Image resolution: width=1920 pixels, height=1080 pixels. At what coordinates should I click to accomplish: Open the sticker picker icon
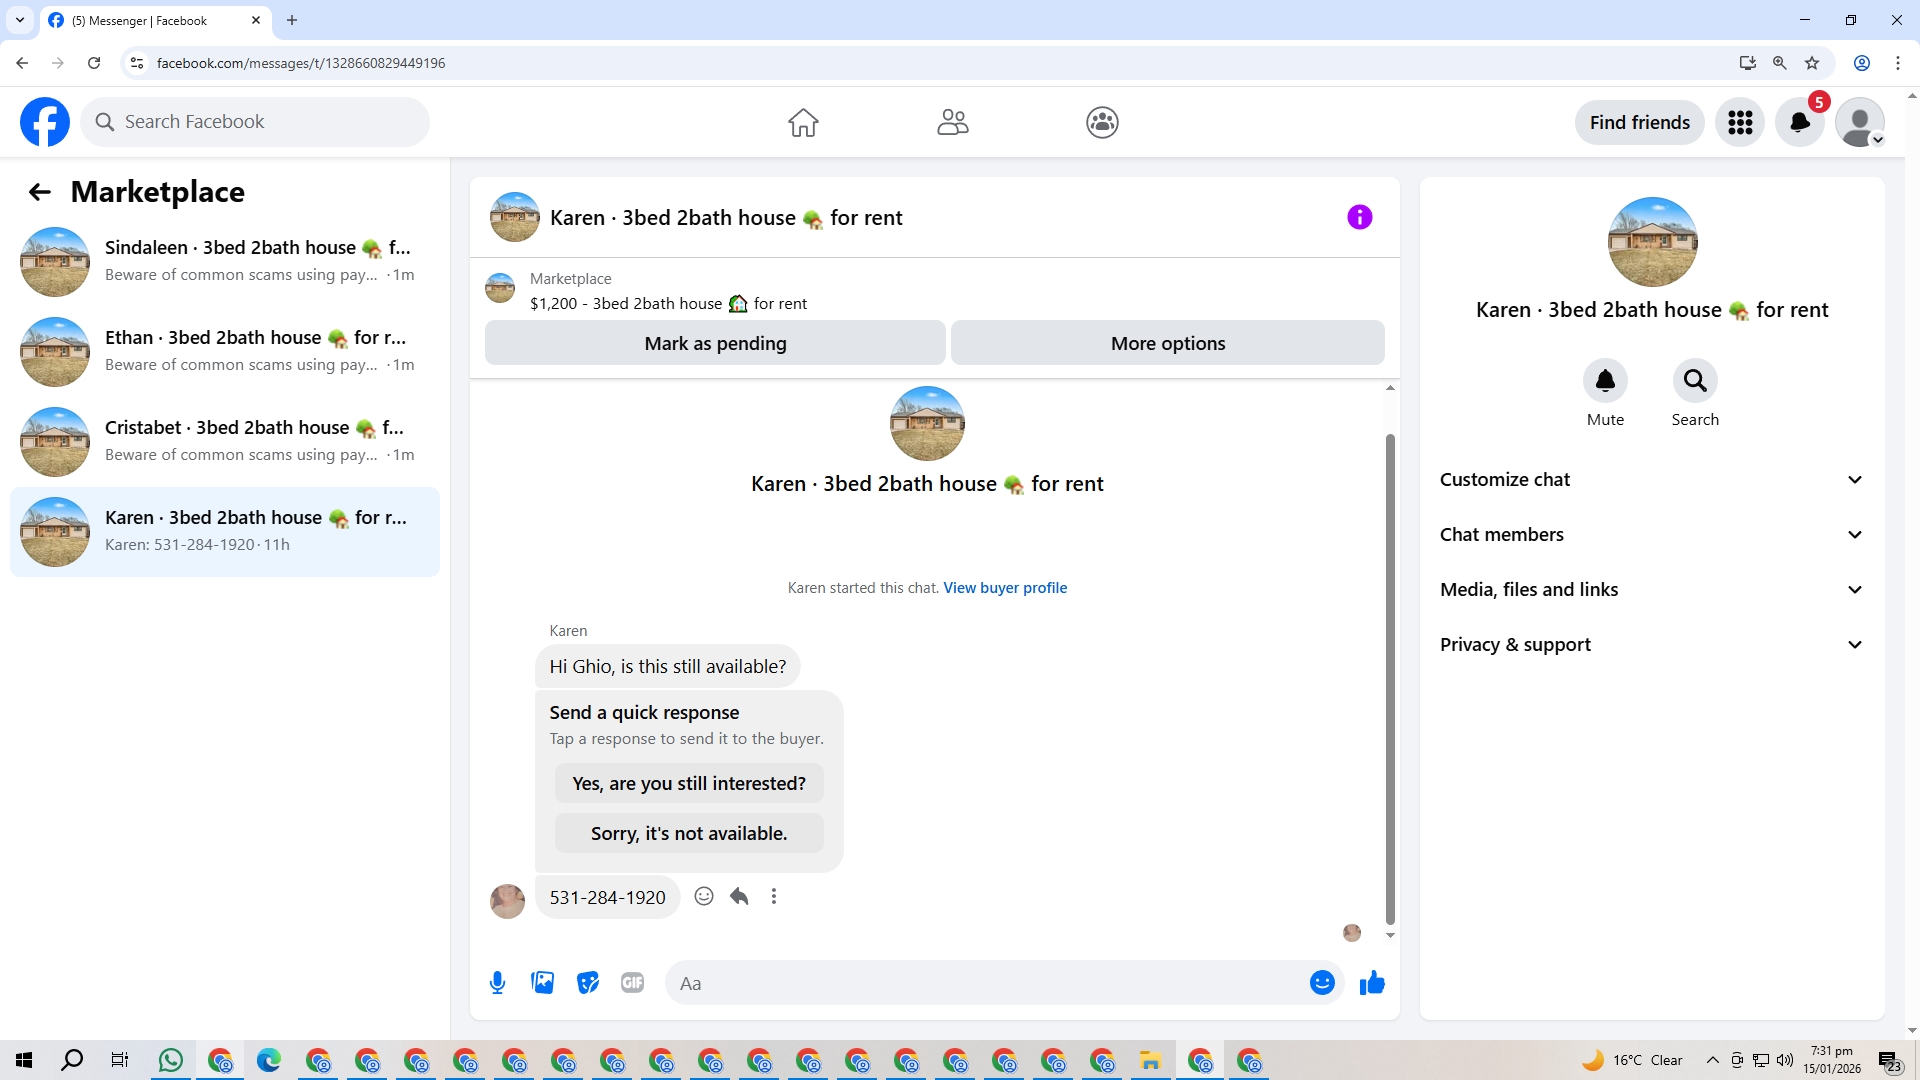point(588,983)
